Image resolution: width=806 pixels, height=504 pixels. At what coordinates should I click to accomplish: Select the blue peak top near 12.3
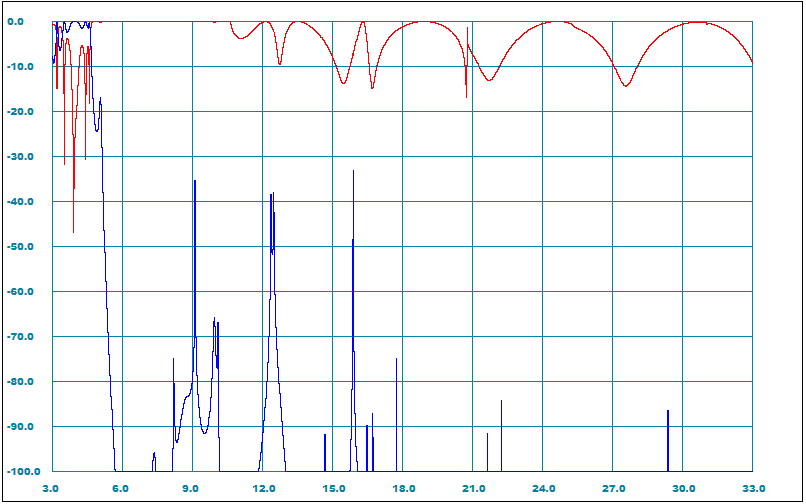pos(271,194)
